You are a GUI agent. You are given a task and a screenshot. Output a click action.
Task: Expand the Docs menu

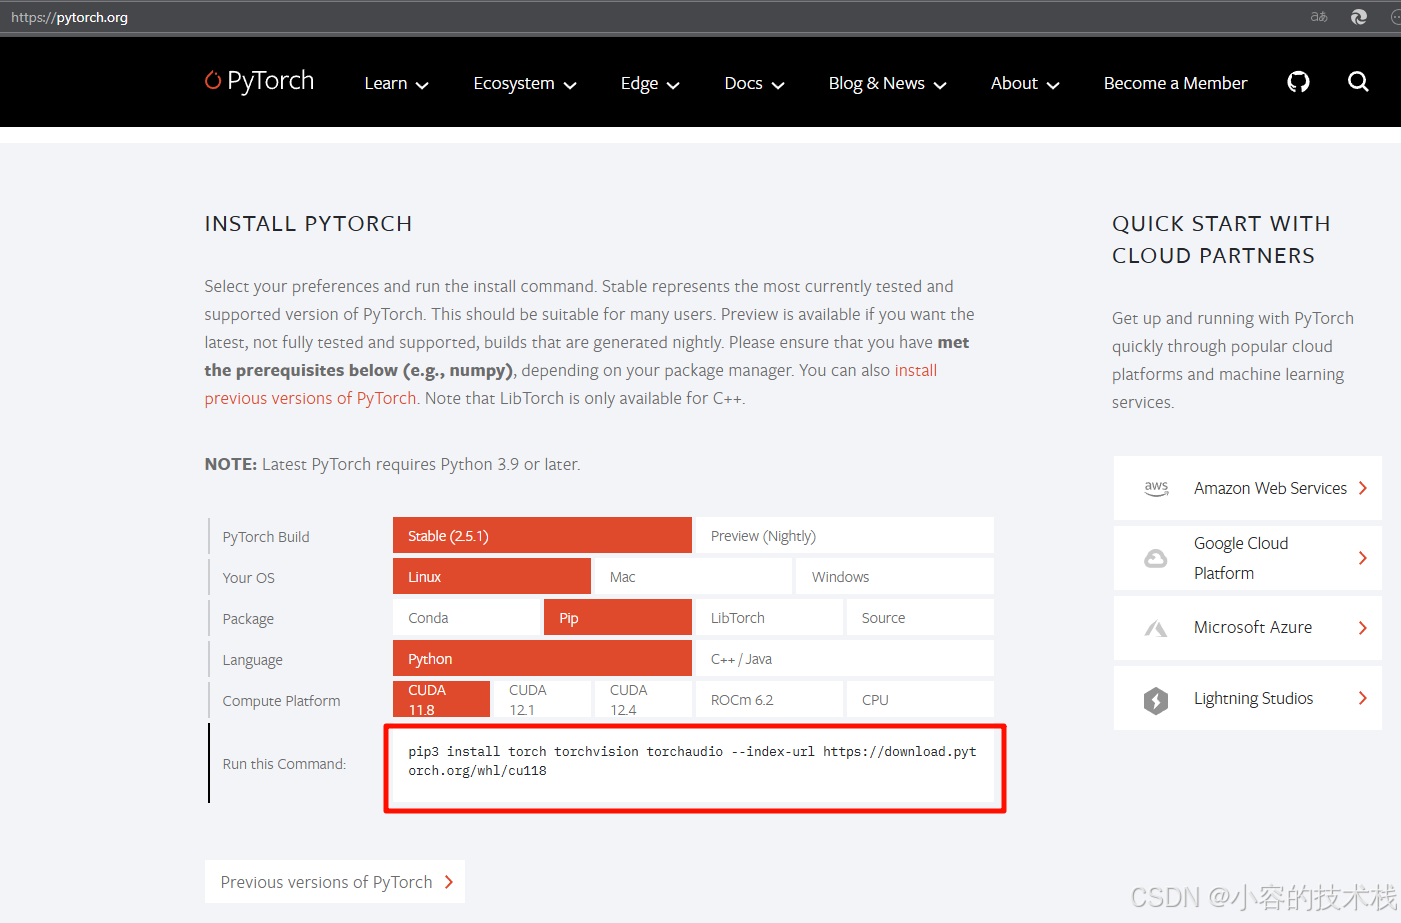coord(754,83)
